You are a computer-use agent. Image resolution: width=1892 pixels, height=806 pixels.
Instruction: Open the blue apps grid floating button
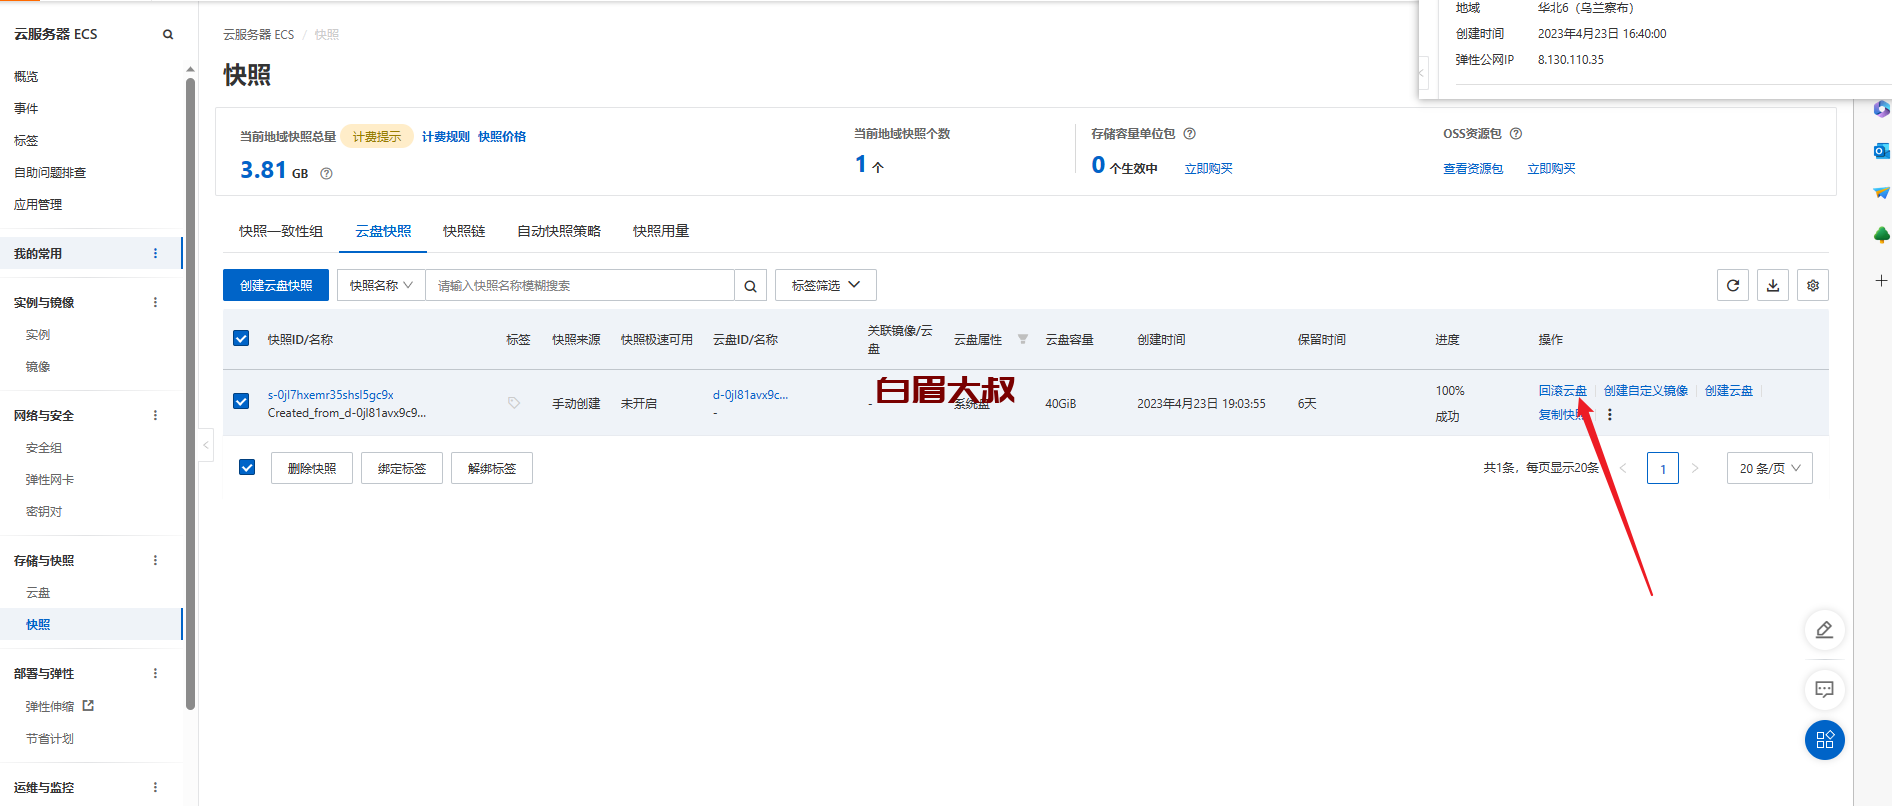[x=1825, y=740]
